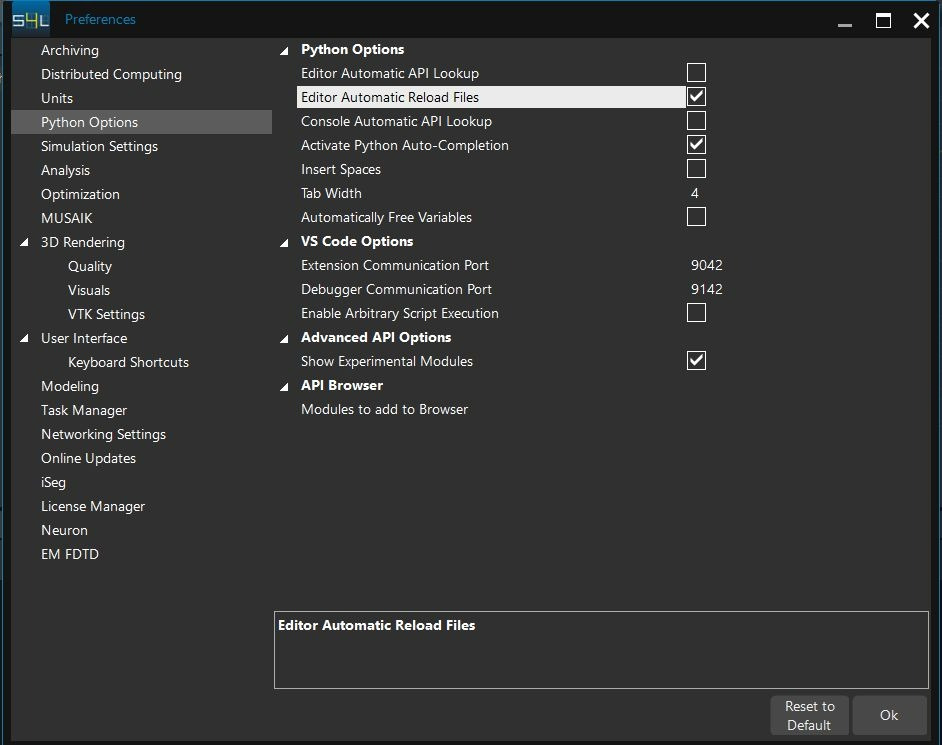Image resolution: width=942 pixels, height=745 pixels.
Task: Collapse the Advanced API Options section
Action: (x=284, y=338)
